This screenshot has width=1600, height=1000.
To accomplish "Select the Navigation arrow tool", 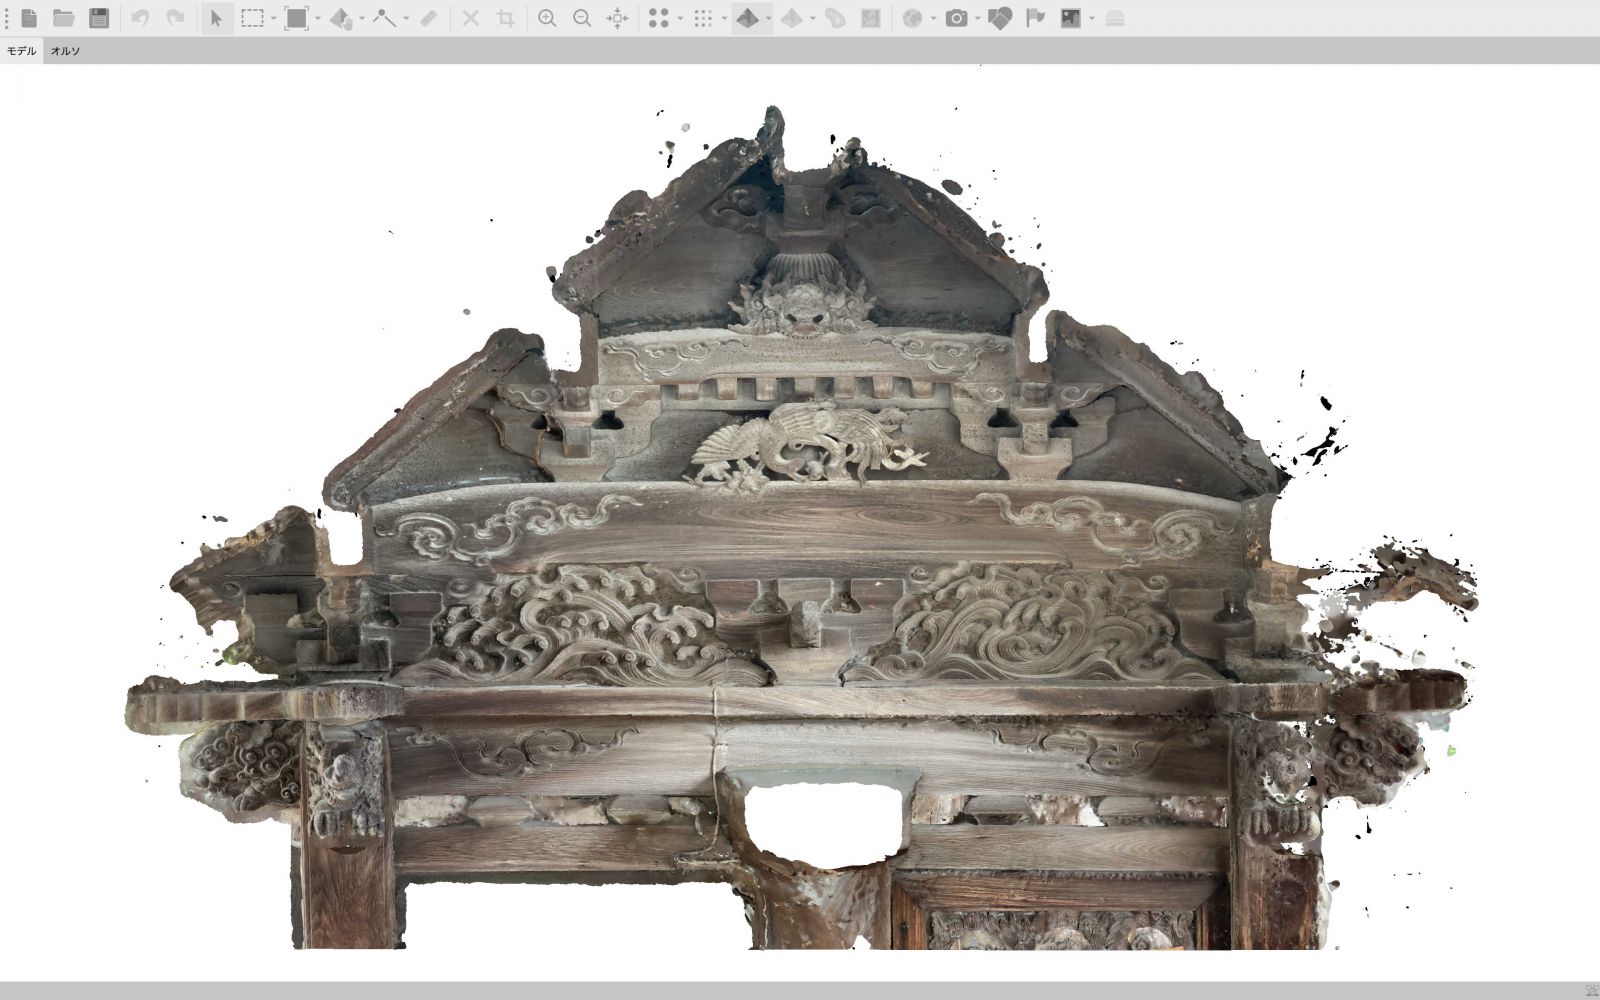I will click(x=216, y=18).
